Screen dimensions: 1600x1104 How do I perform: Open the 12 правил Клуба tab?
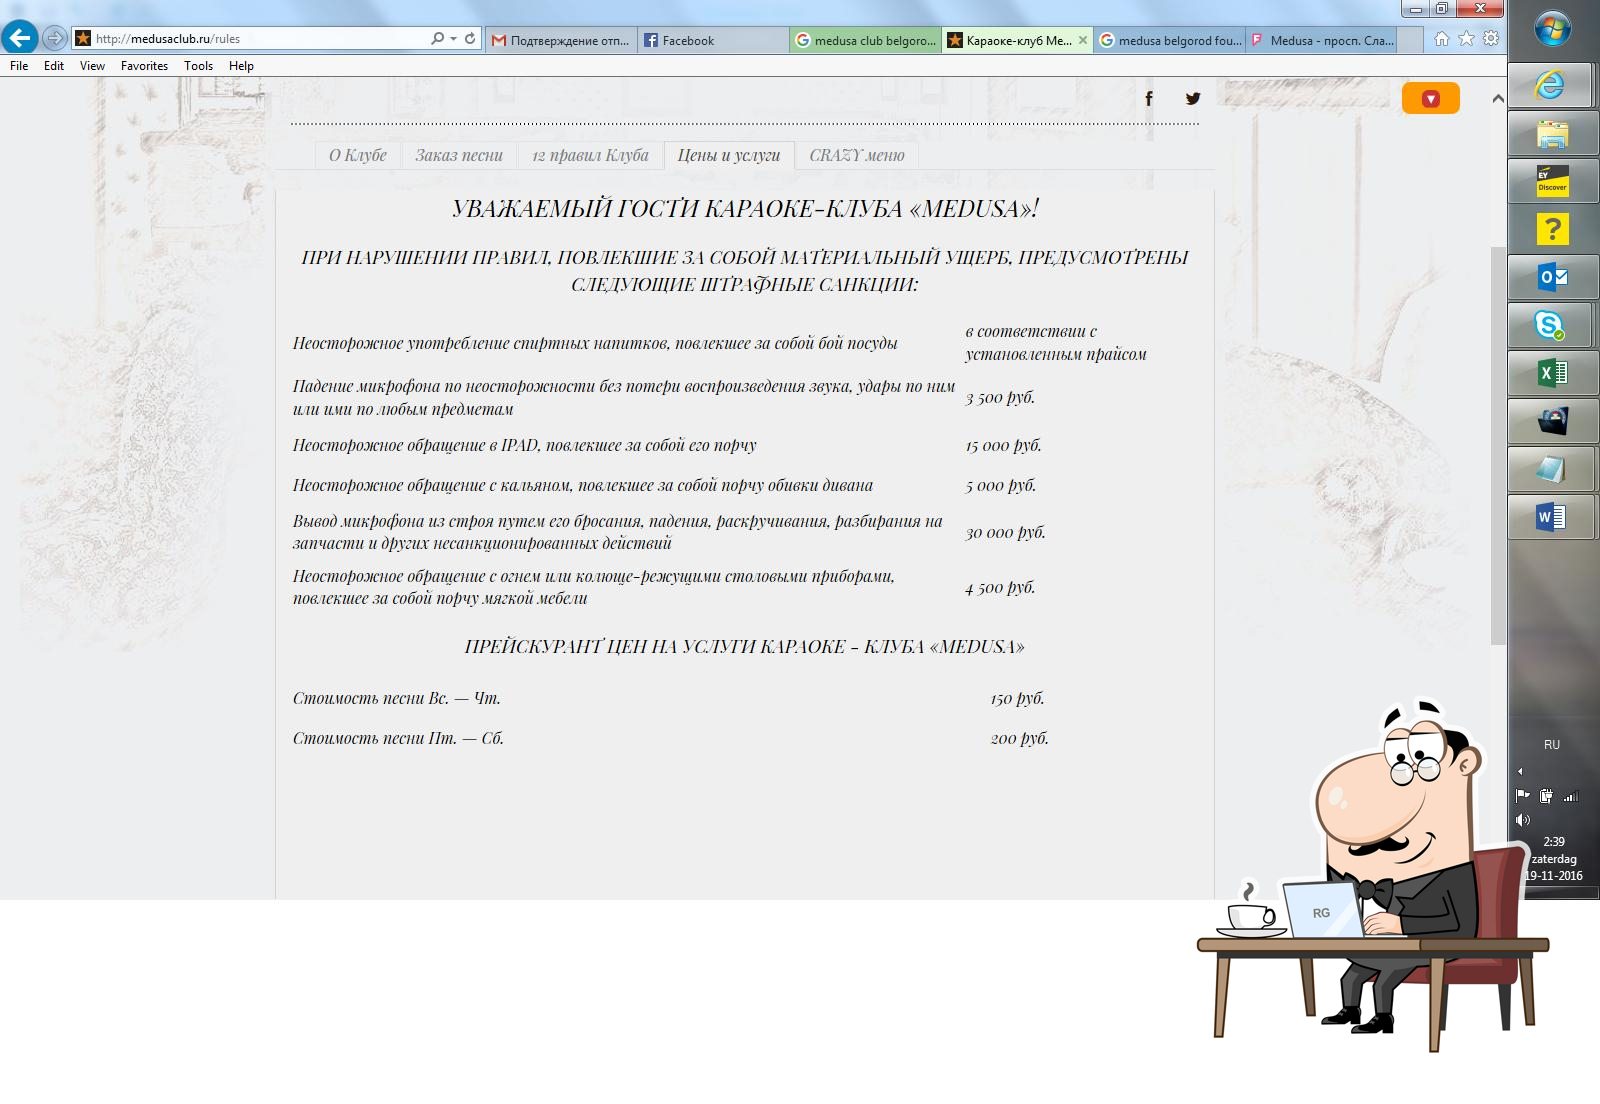tap(590, 155)
